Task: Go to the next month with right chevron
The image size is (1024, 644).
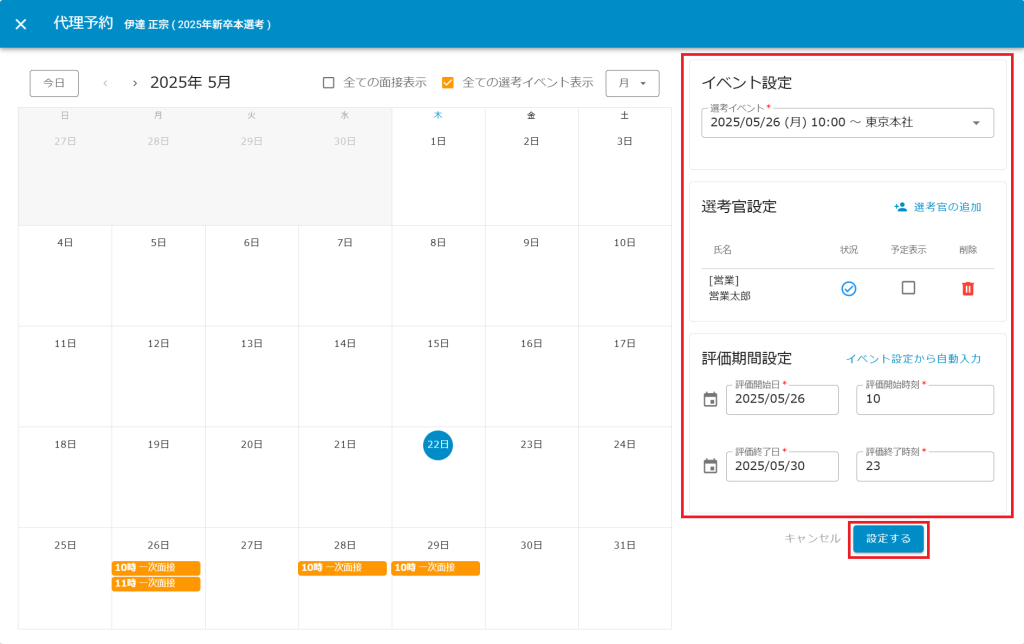Action: click(135, 83)
